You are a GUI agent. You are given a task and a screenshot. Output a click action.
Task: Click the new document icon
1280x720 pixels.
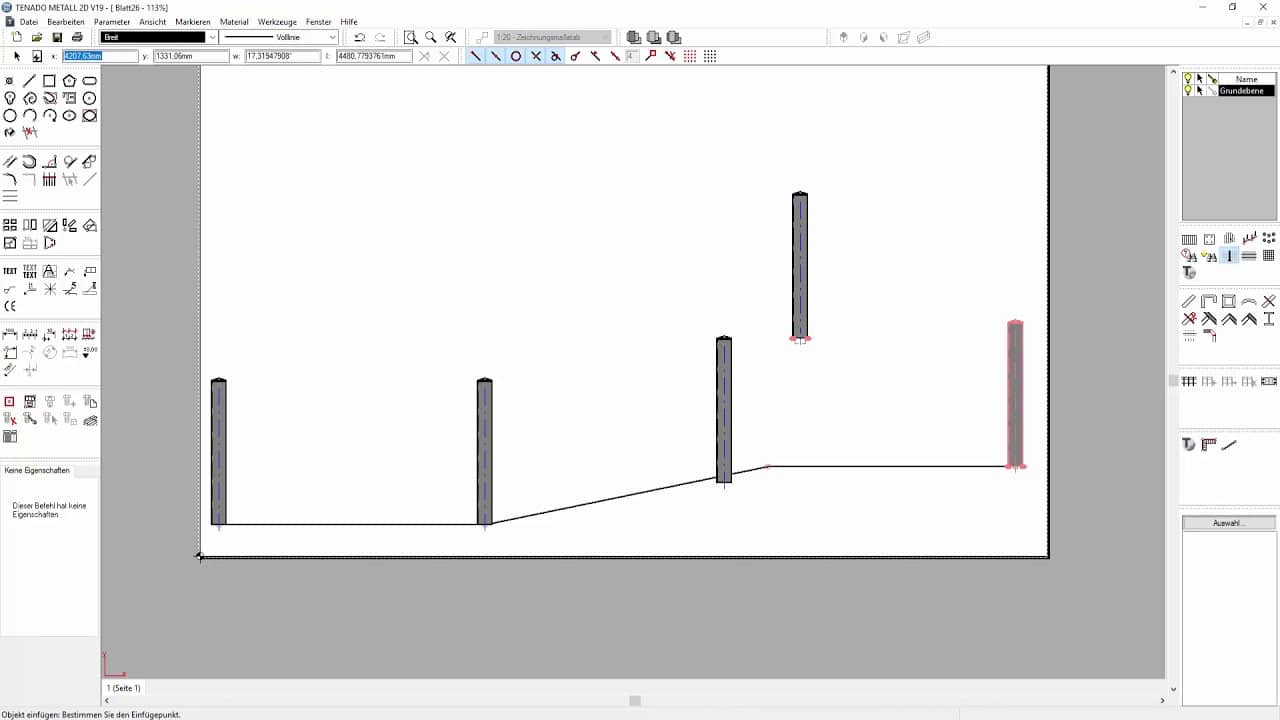click(16, 37)
